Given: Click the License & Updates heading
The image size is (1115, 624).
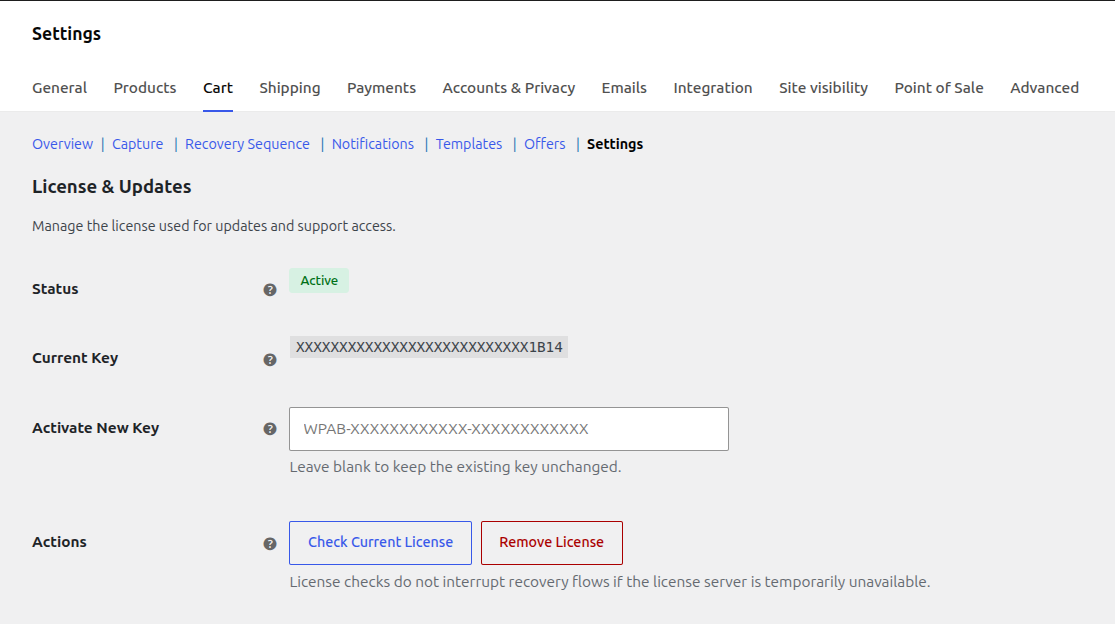Looking at the screenshot, I should (112, 186).
